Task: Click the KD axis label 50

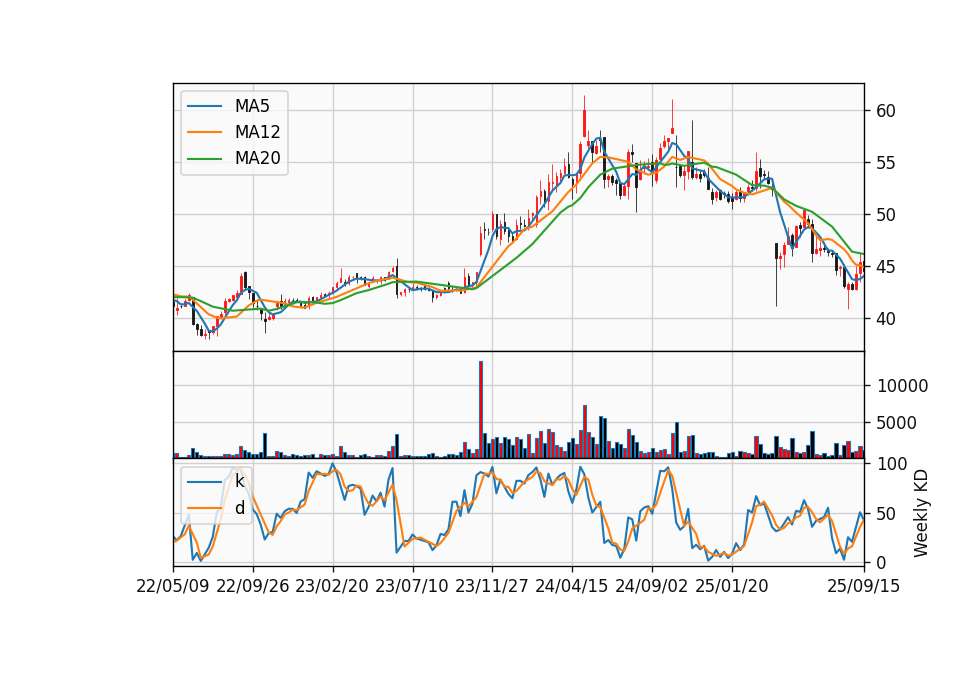Action: pos(886,514)
